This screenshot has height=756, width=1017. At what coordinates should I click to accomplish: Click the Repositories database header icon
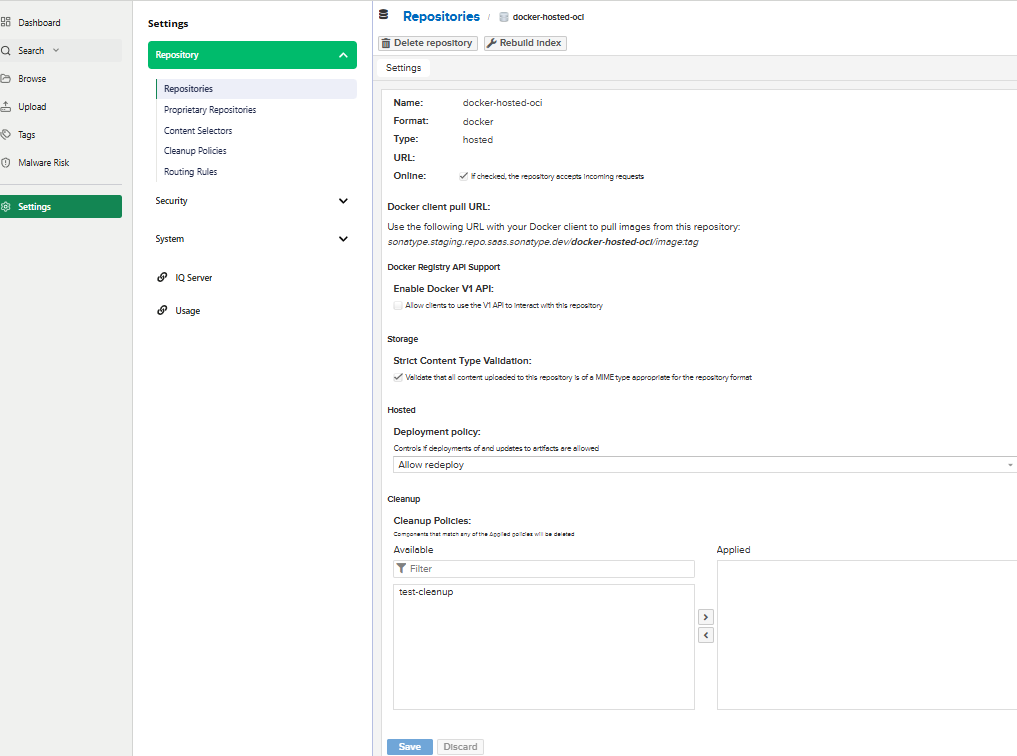[x=384, y=15]
